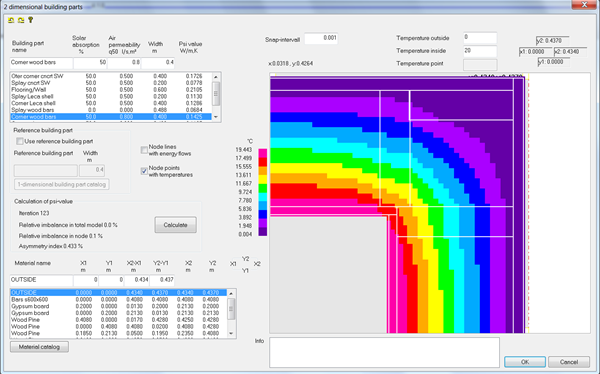Select Flooring/Wall building part row
600x374 pixels.
(x=111, y=90)
